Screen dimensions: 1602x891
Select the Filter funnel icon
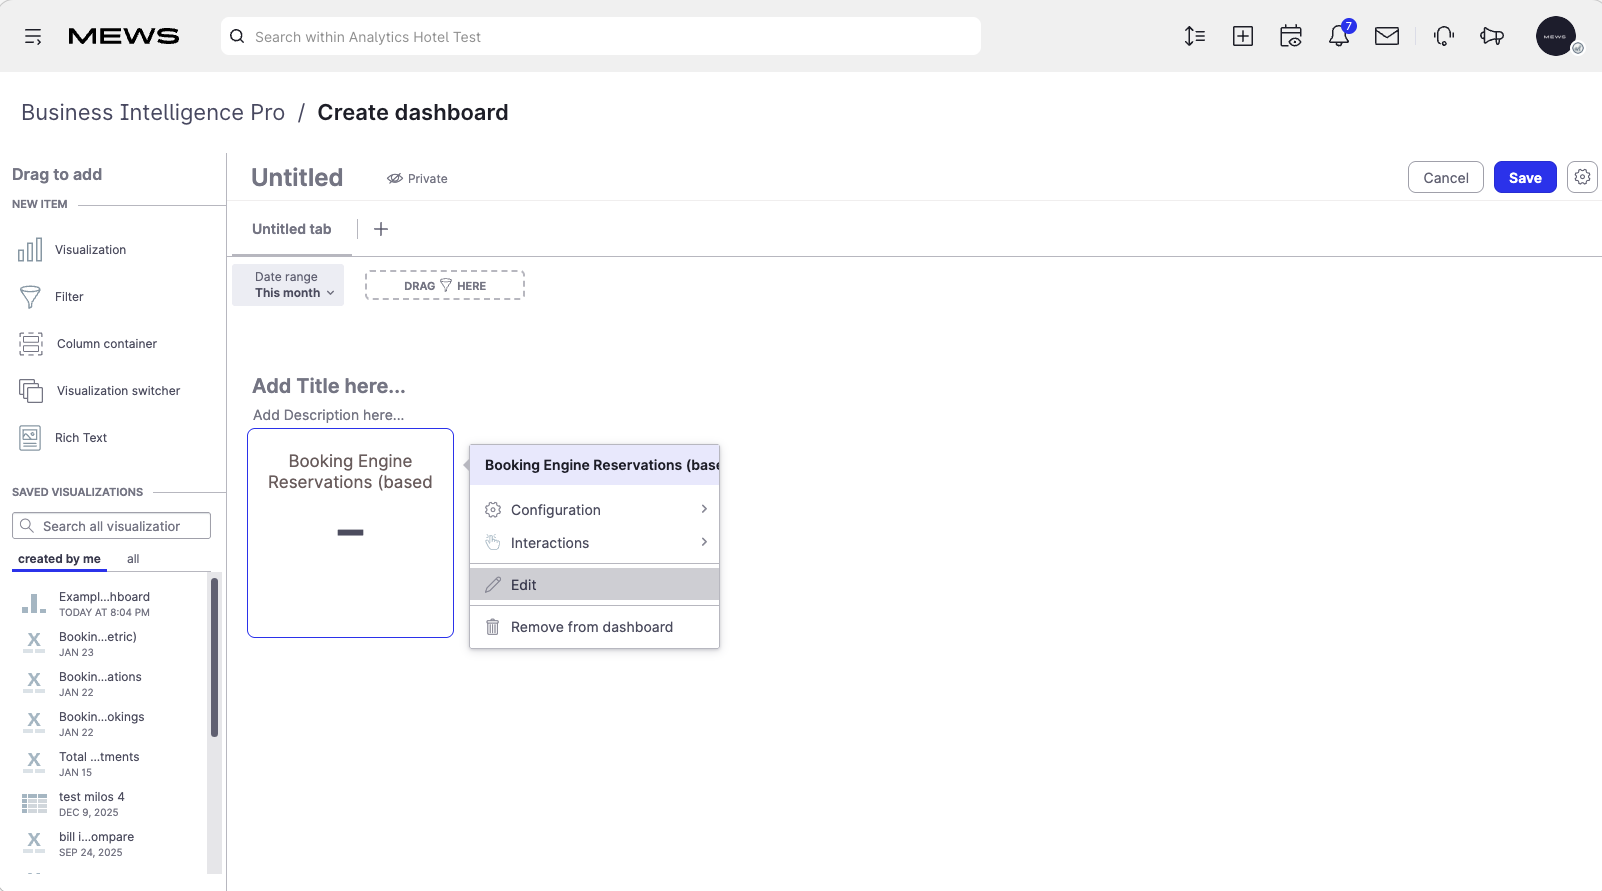coord(30,297)
